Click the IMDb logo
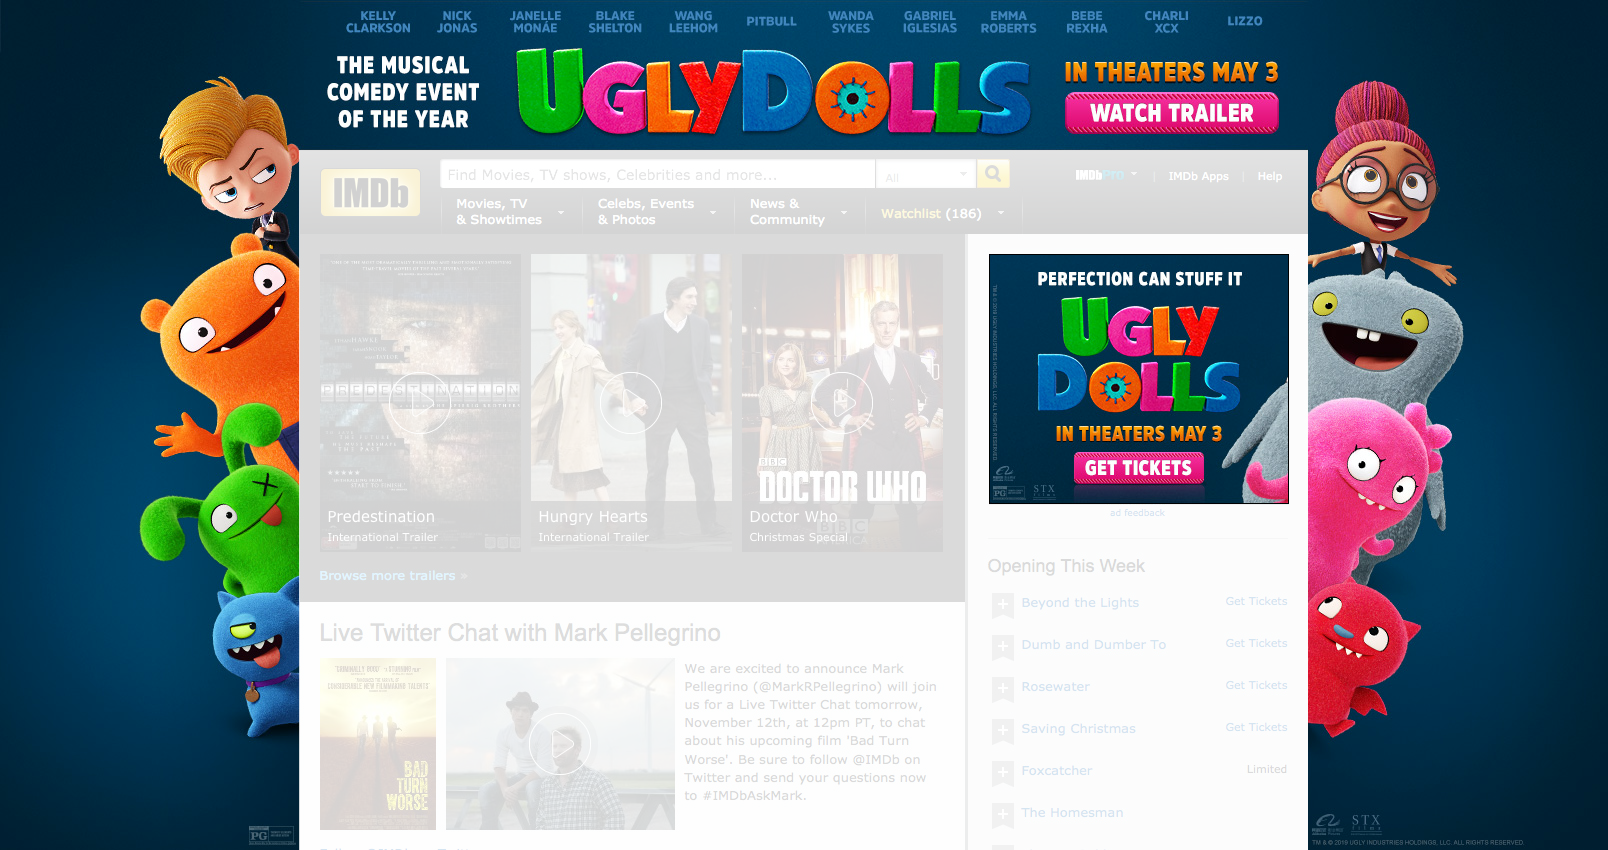Viewport: 1608px width, 850px height. click(370, 192)
